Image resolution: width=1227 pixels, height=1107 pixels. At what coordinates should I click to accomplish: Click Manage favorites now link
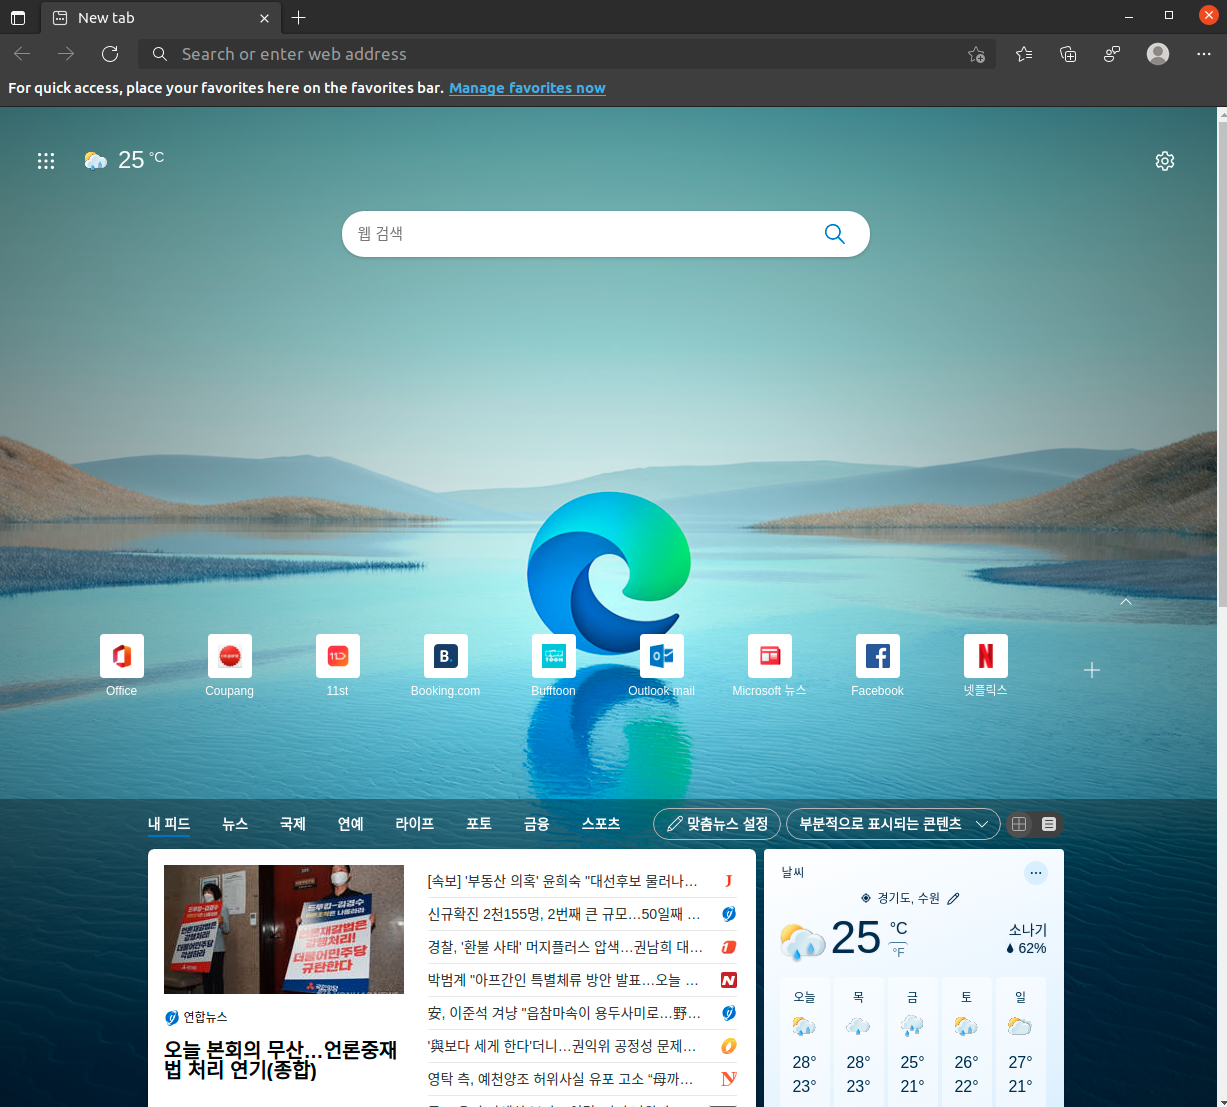coord(527,88)
